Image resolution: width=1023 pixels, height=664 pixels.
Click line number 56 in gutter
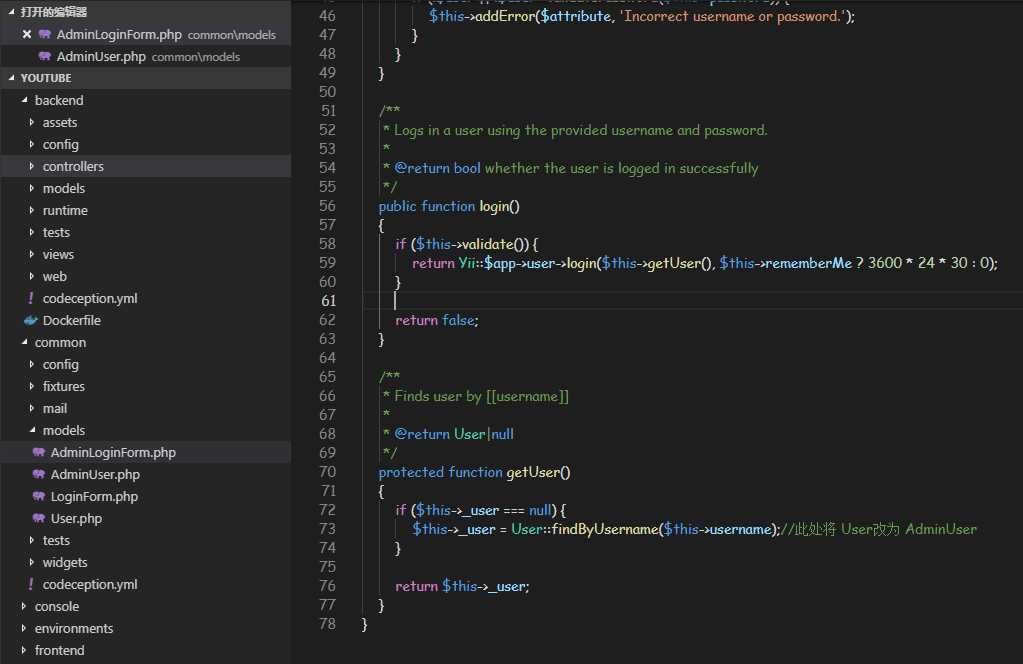(328, 206)
